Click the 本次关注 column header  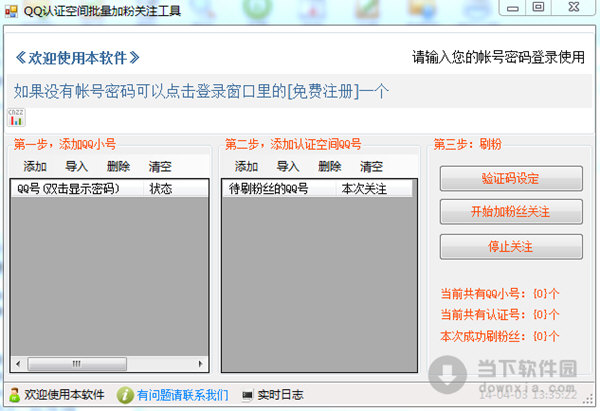pos(374,189)
